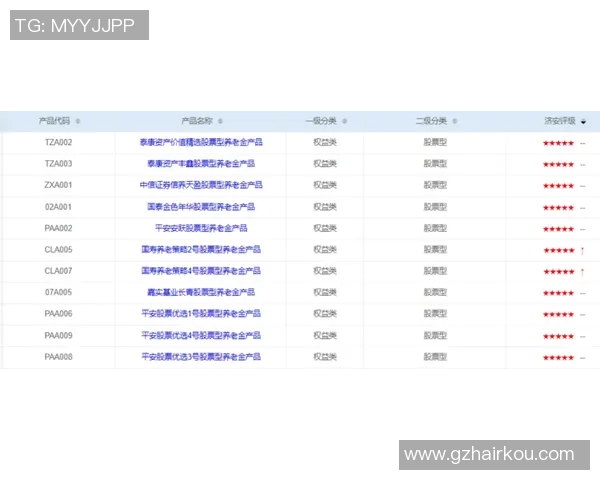Click 股票型 cell in 02A001 row
Viewport: 600px width, 480px height.
[435, 206]
